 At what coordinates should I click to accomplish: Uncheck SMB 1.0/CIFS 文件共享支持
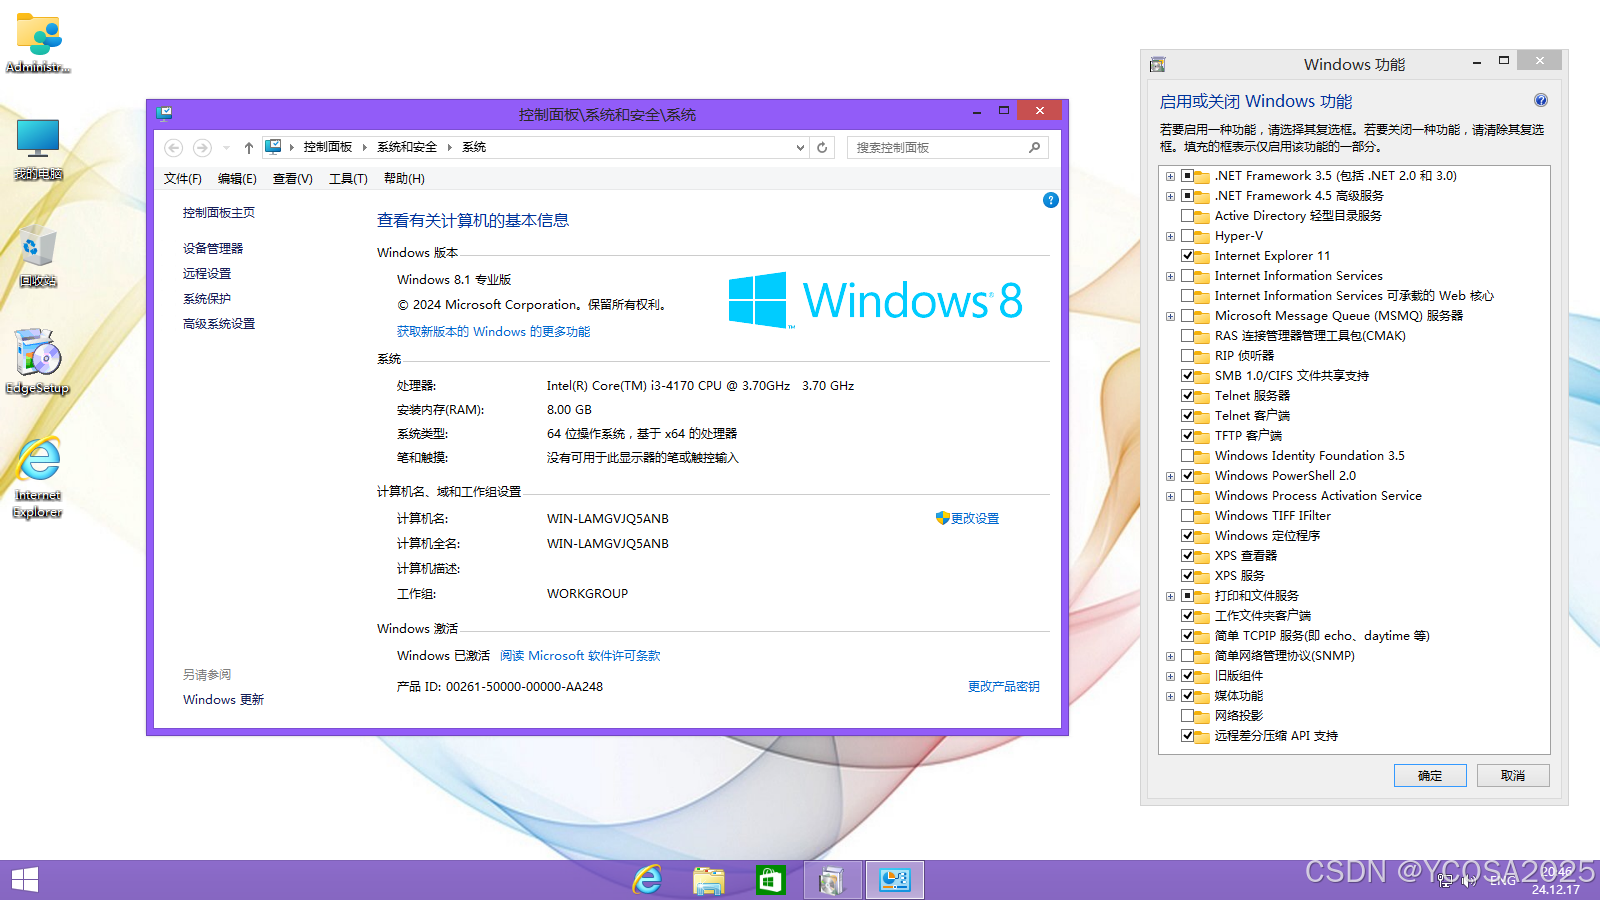[x=1188, y=376]
